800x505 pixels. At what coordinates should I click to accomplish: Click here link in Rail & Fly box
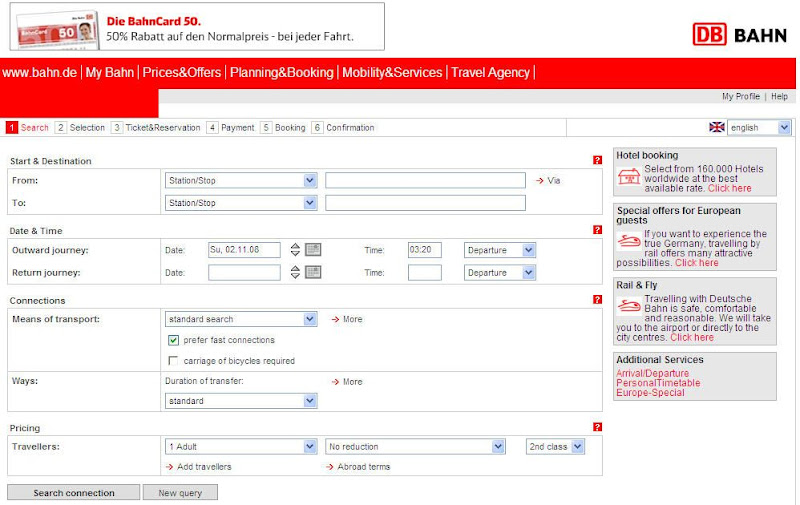pos(692,337)
